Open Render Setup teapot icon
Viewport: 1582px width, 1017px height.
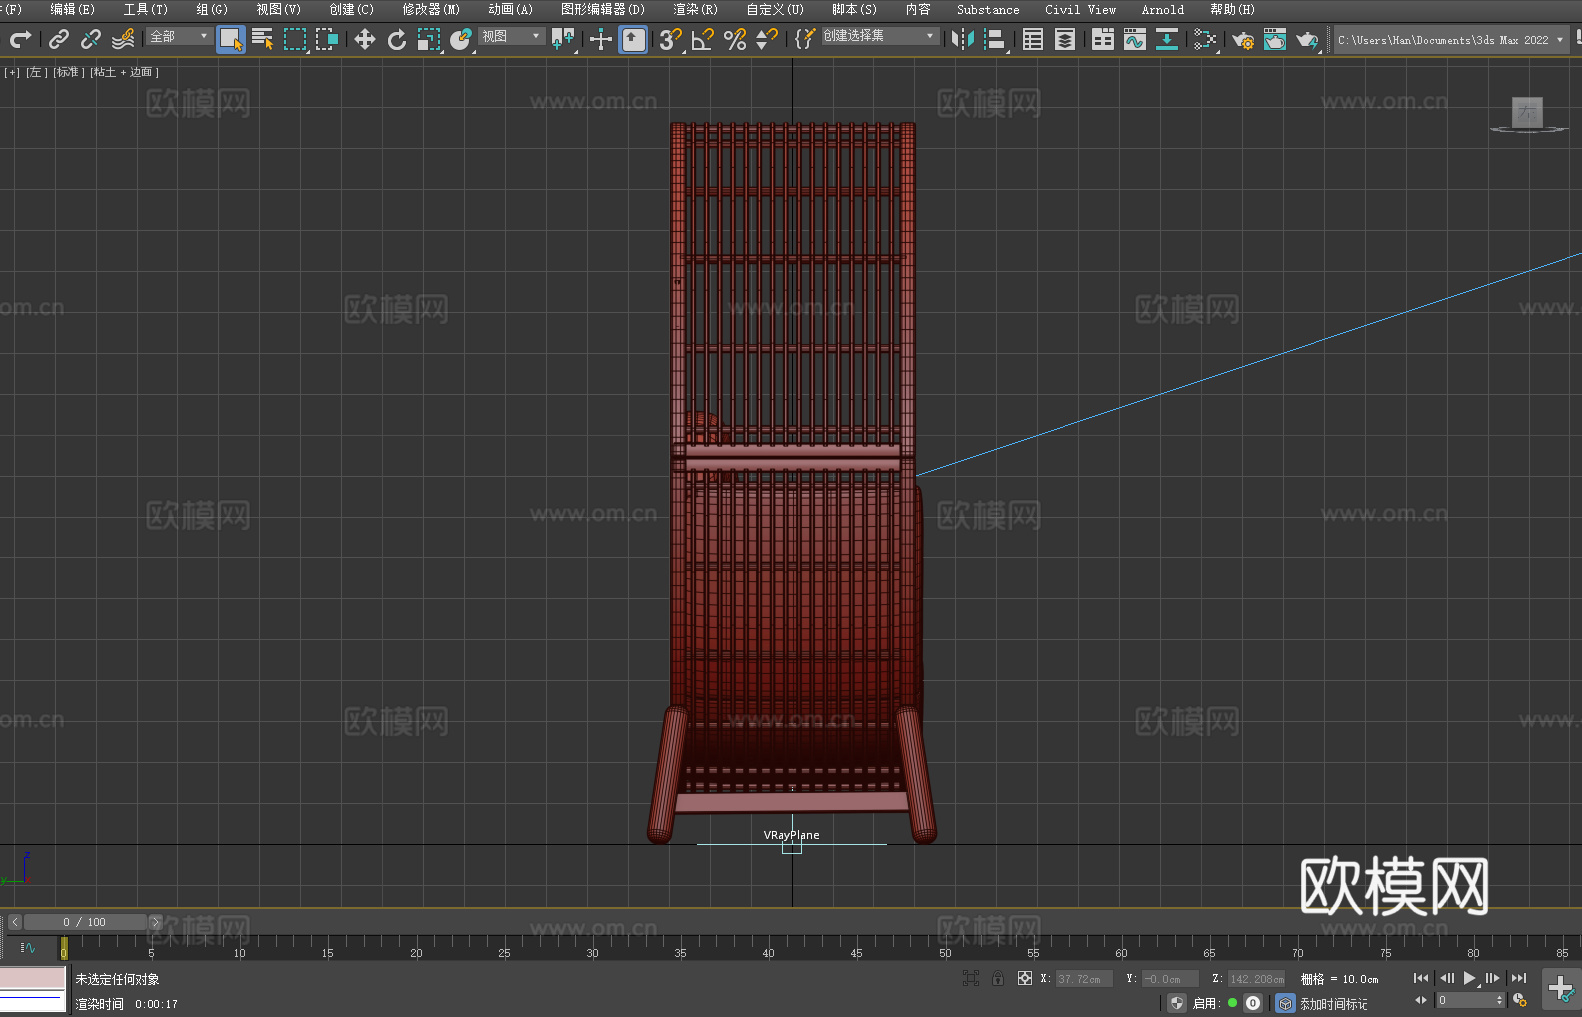[1243, 39]
